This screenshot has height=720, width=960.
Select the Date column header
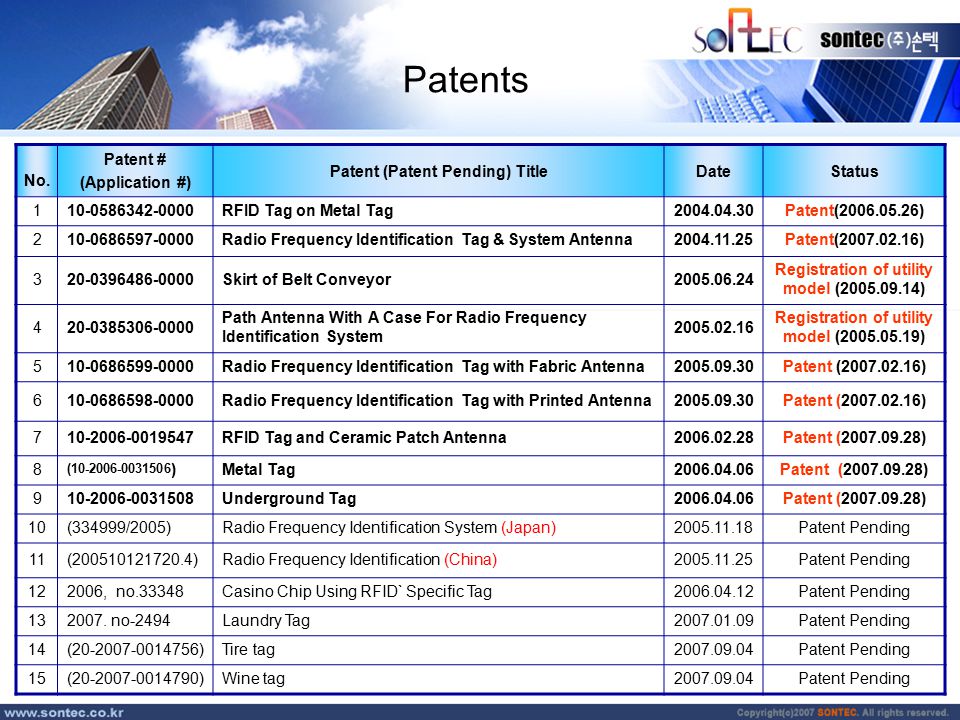tap(713, 171)
